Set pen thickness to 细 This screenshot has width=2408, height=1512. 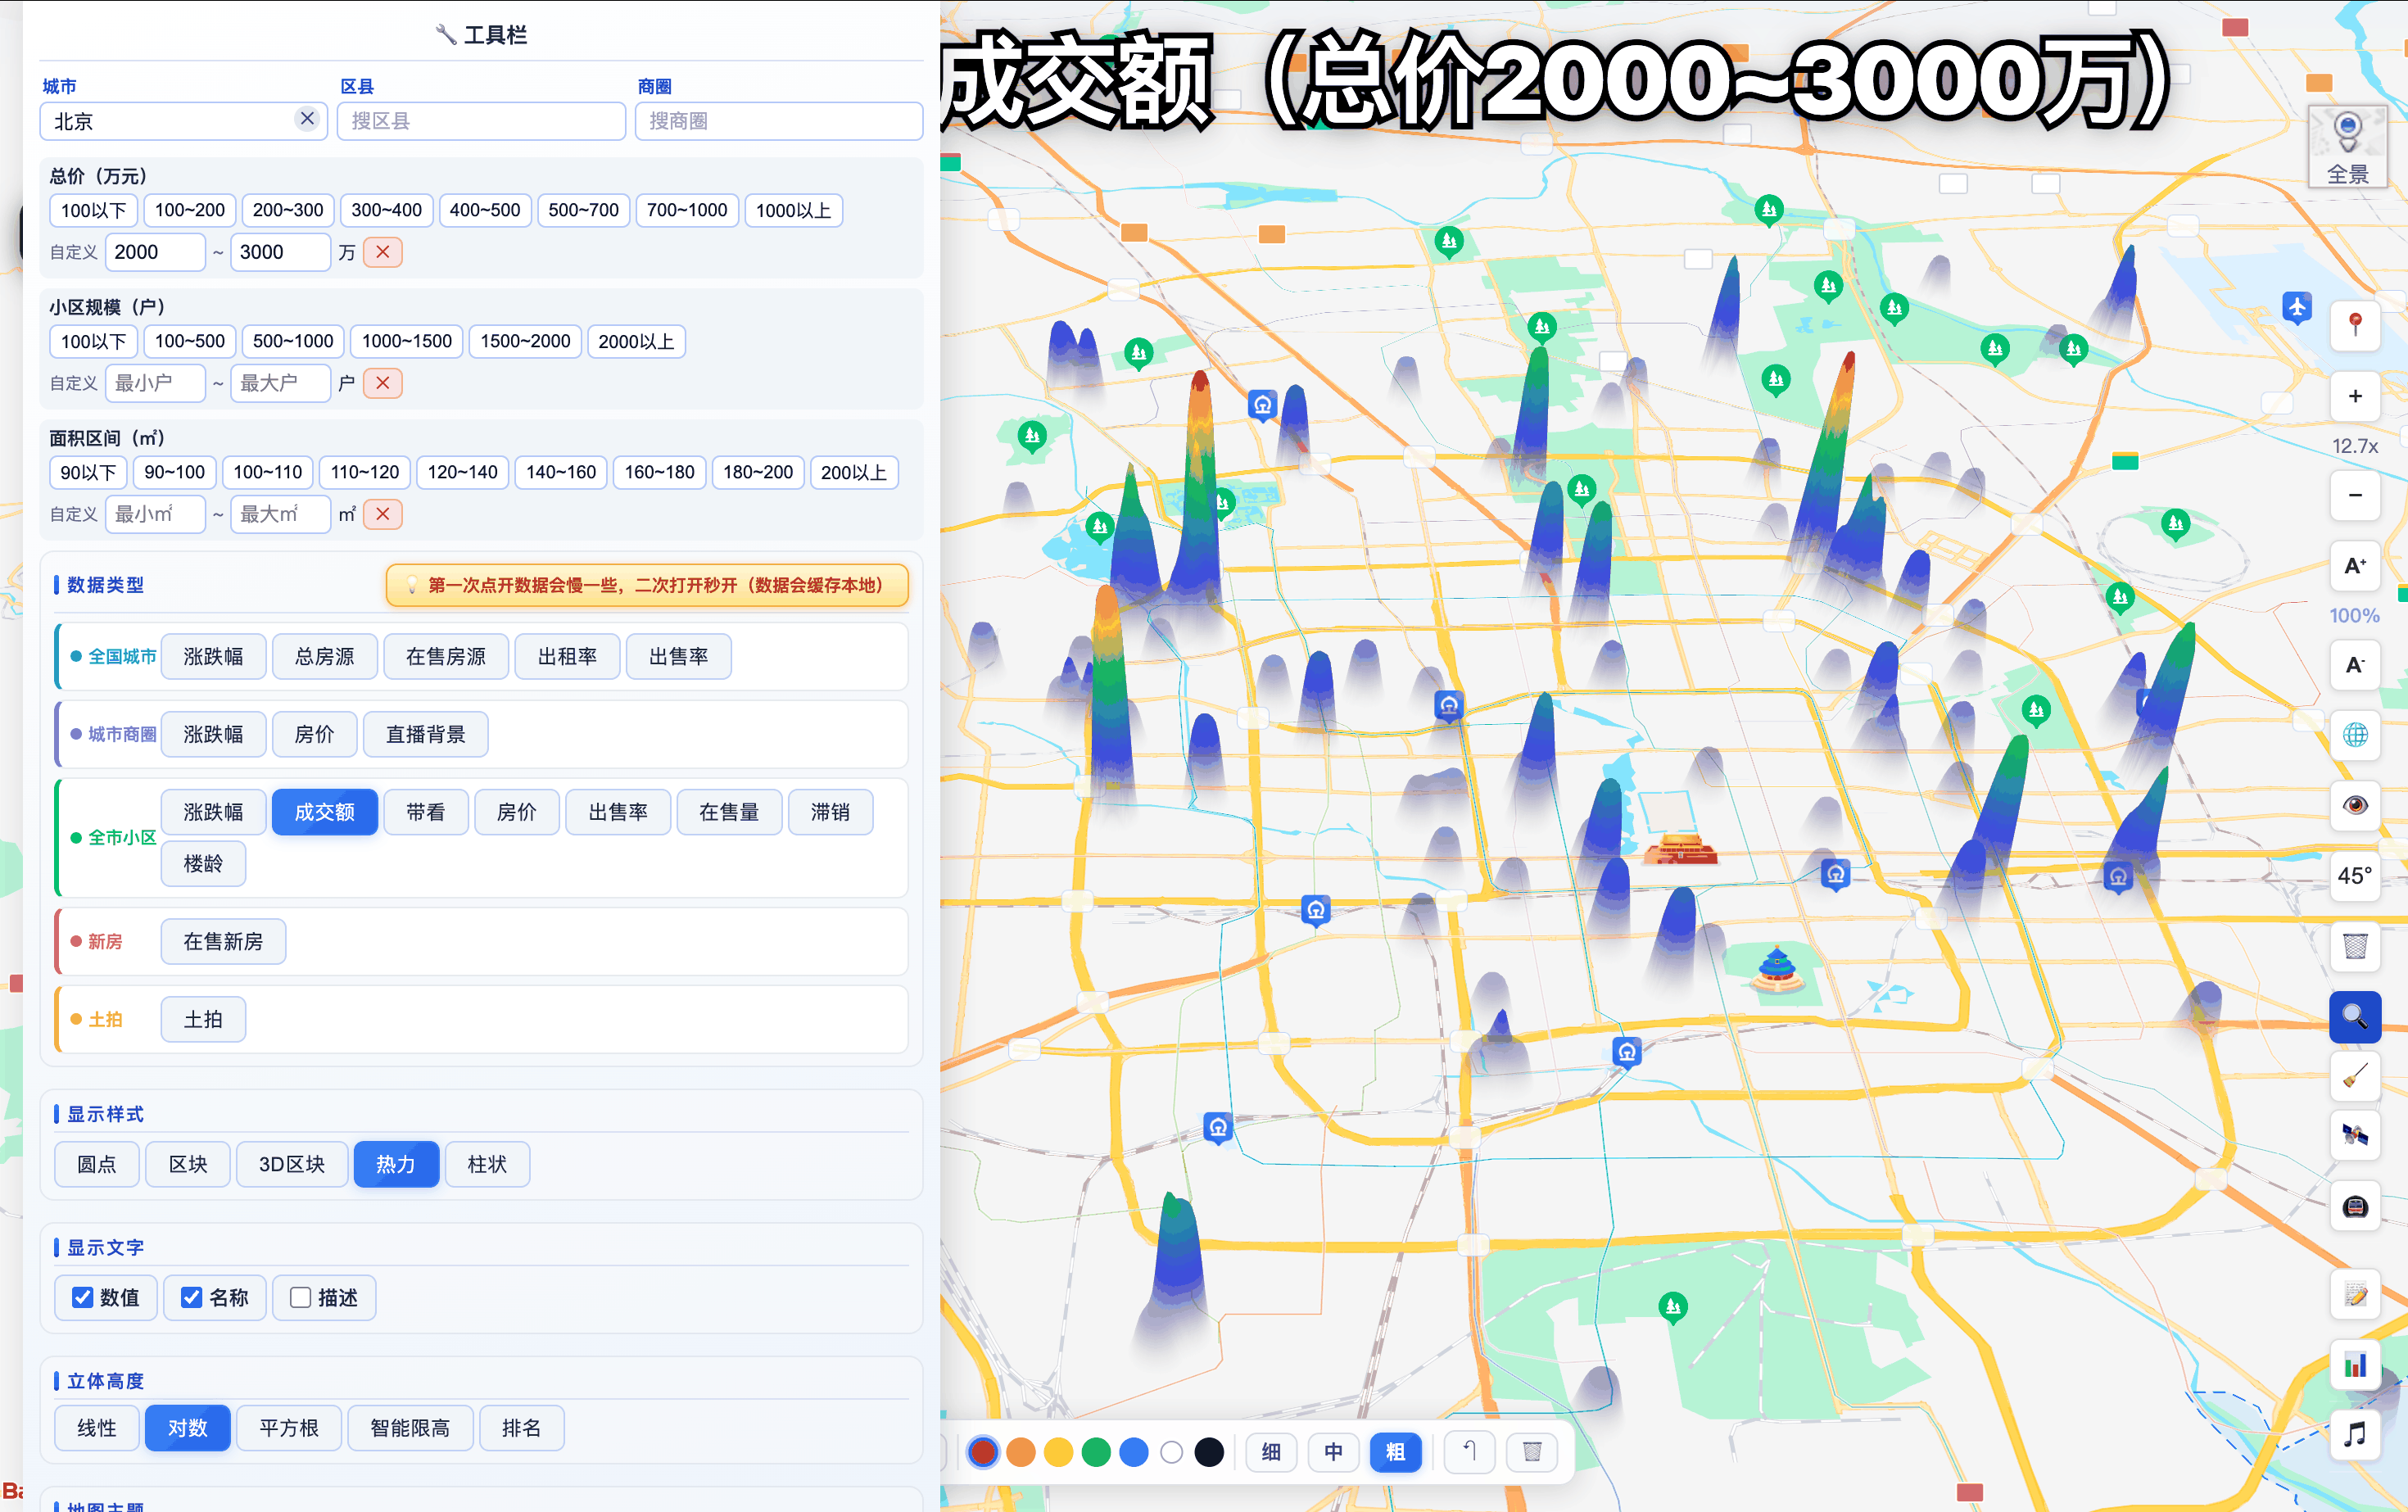click(x=1271, y=1452)
